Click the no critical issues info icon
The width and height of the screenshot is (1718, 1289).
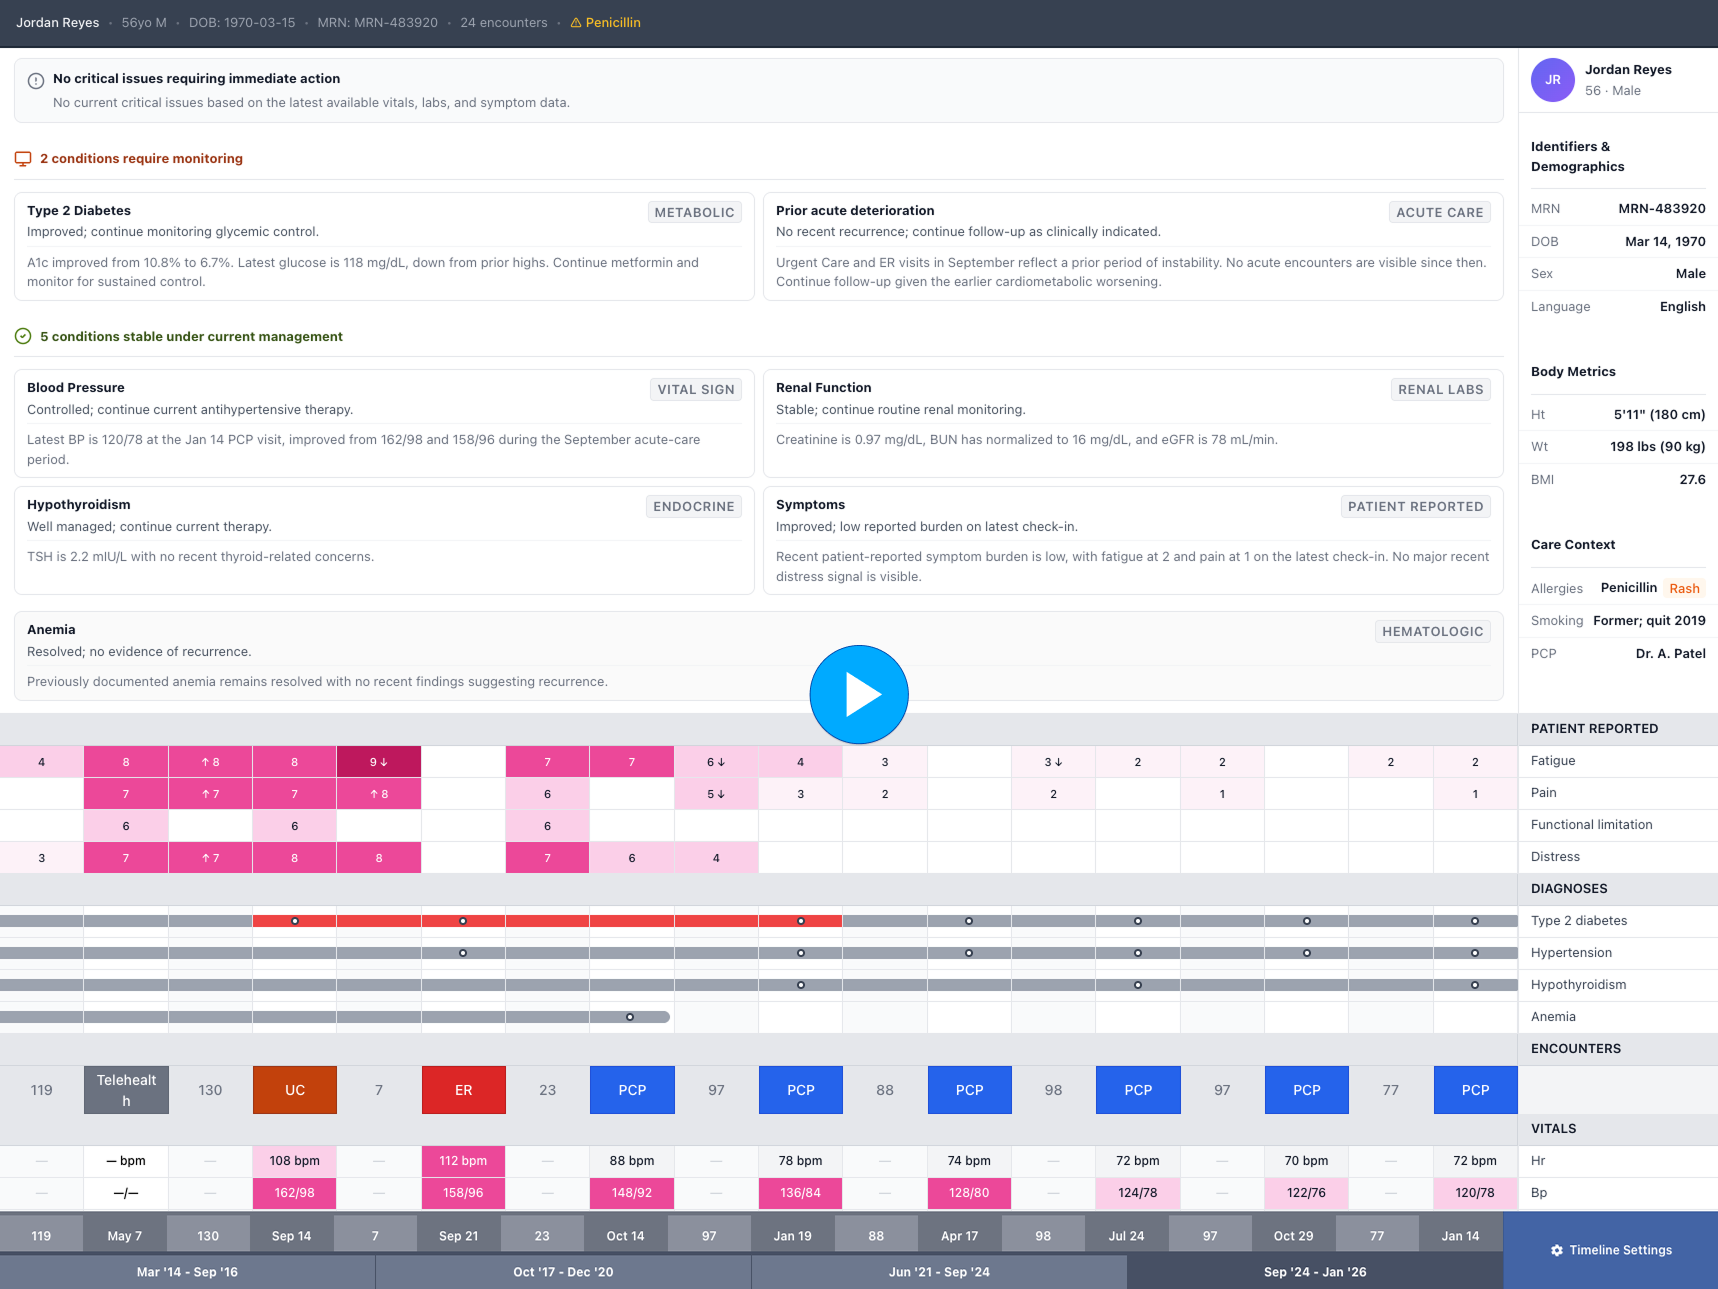pos(36,81)
